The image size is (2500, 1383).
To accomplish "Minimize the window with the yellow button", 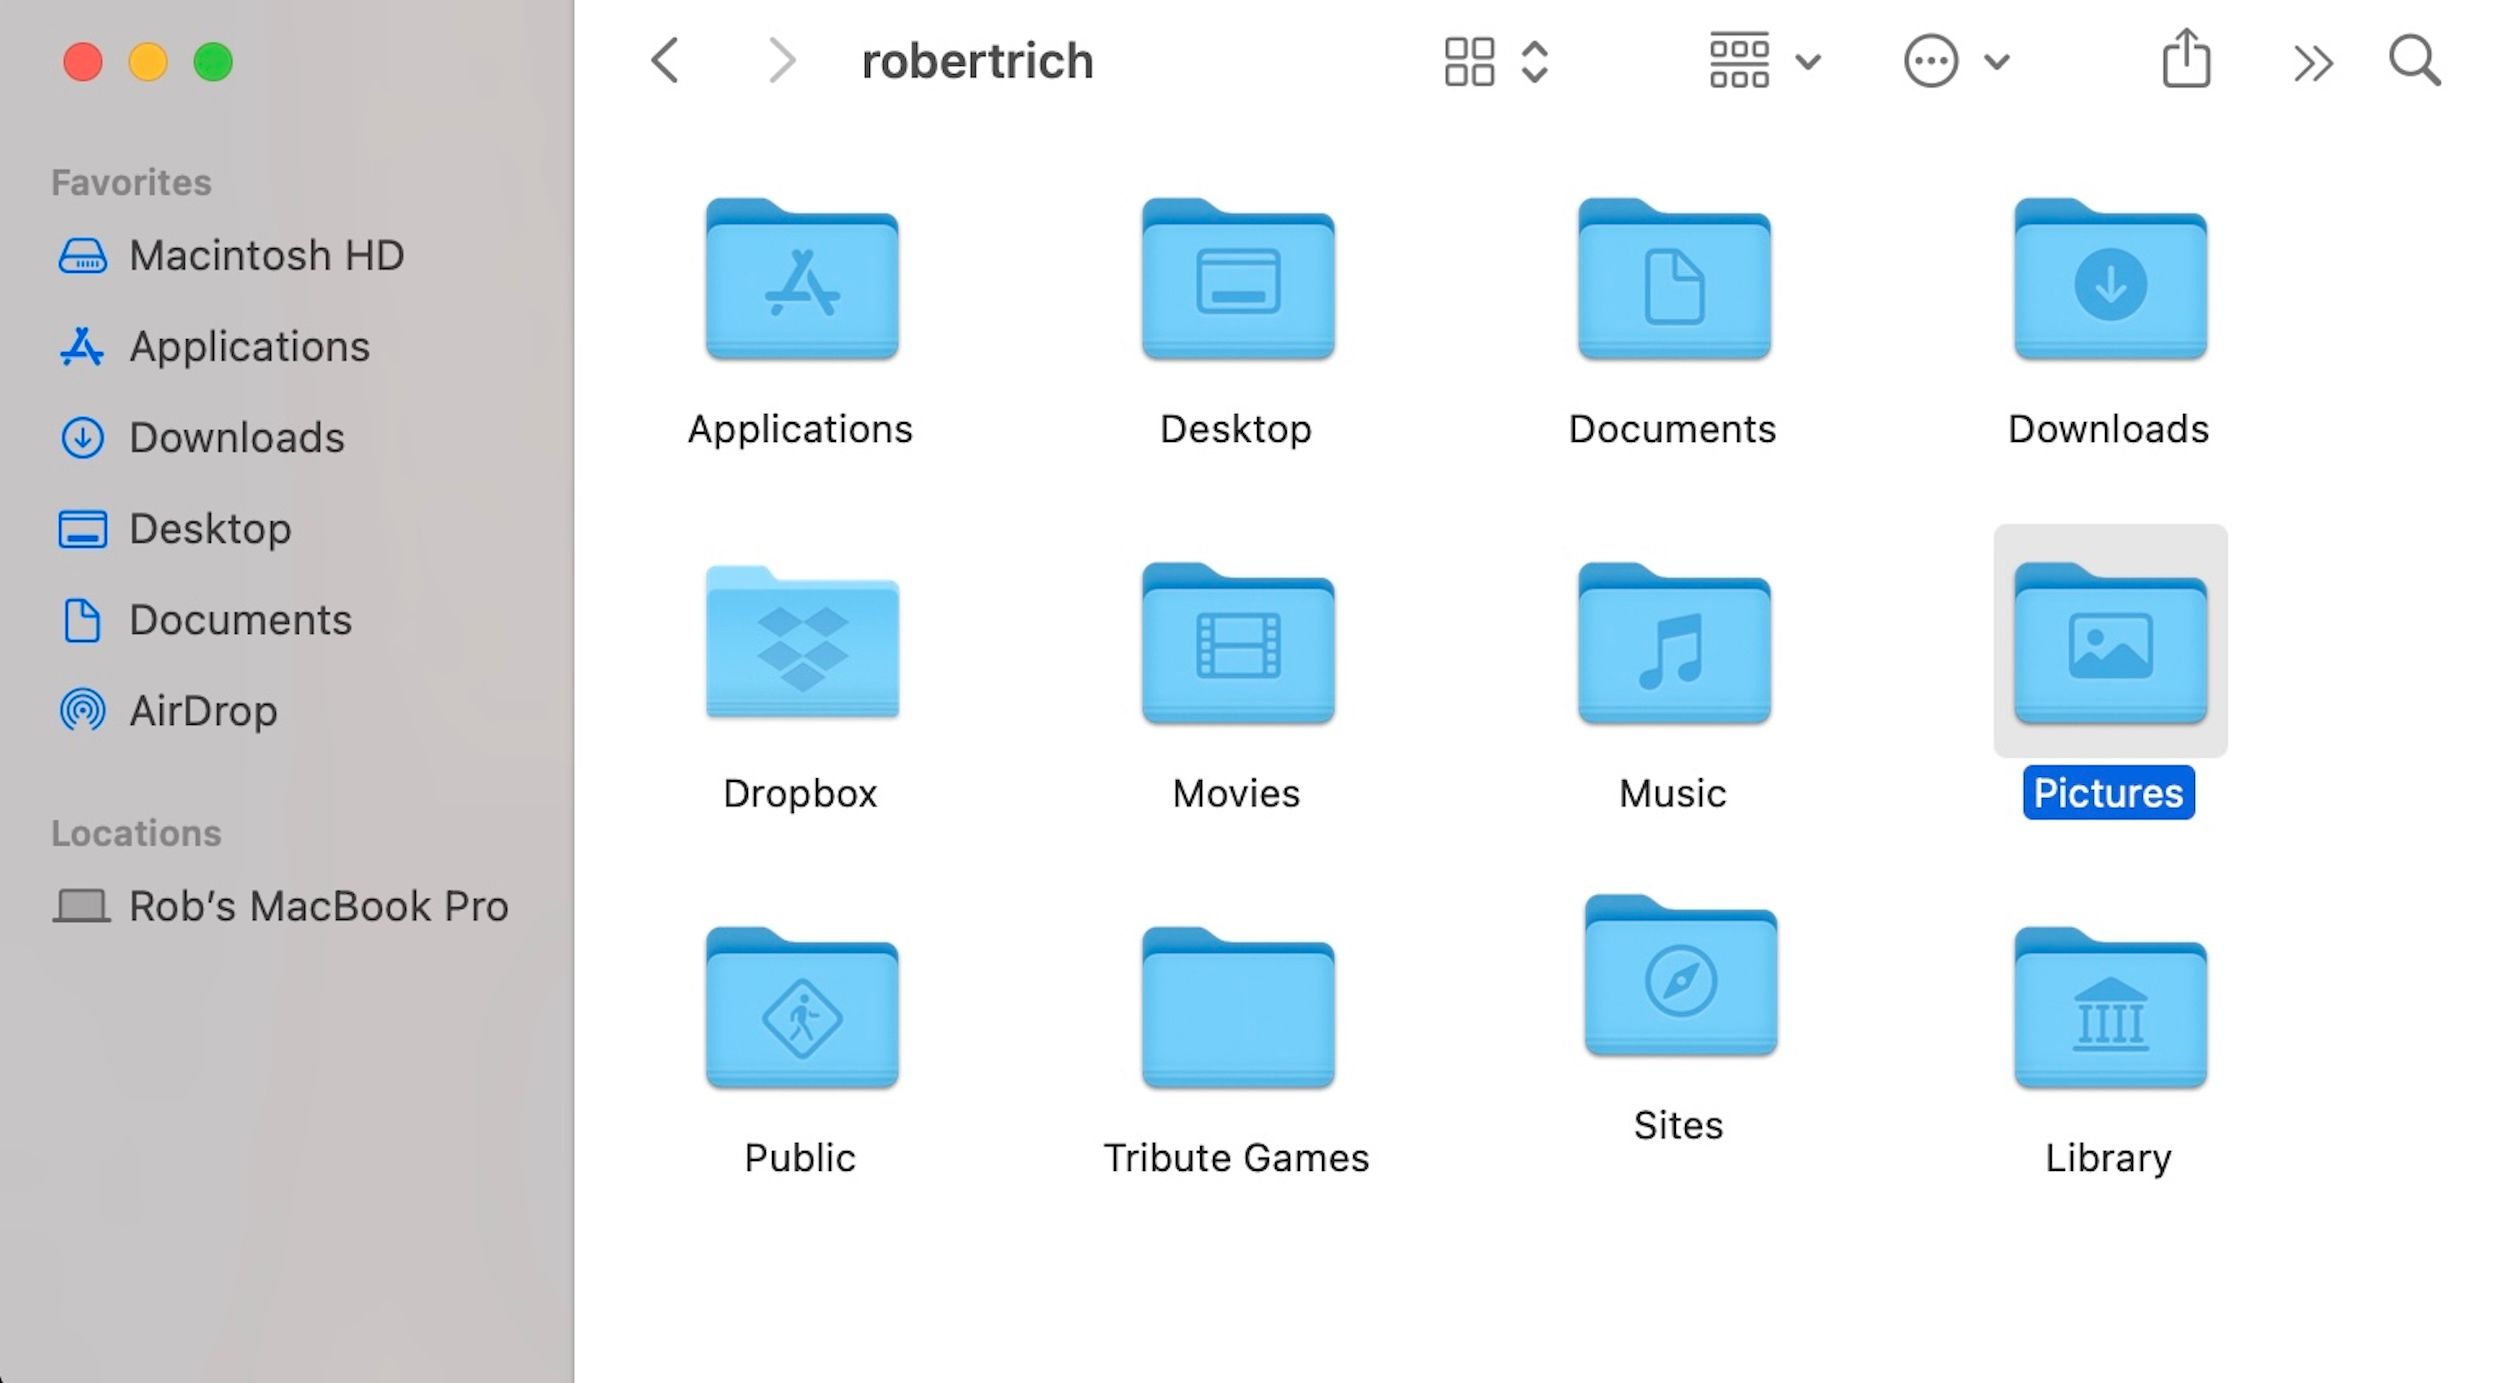I will [x=148, y=62].
